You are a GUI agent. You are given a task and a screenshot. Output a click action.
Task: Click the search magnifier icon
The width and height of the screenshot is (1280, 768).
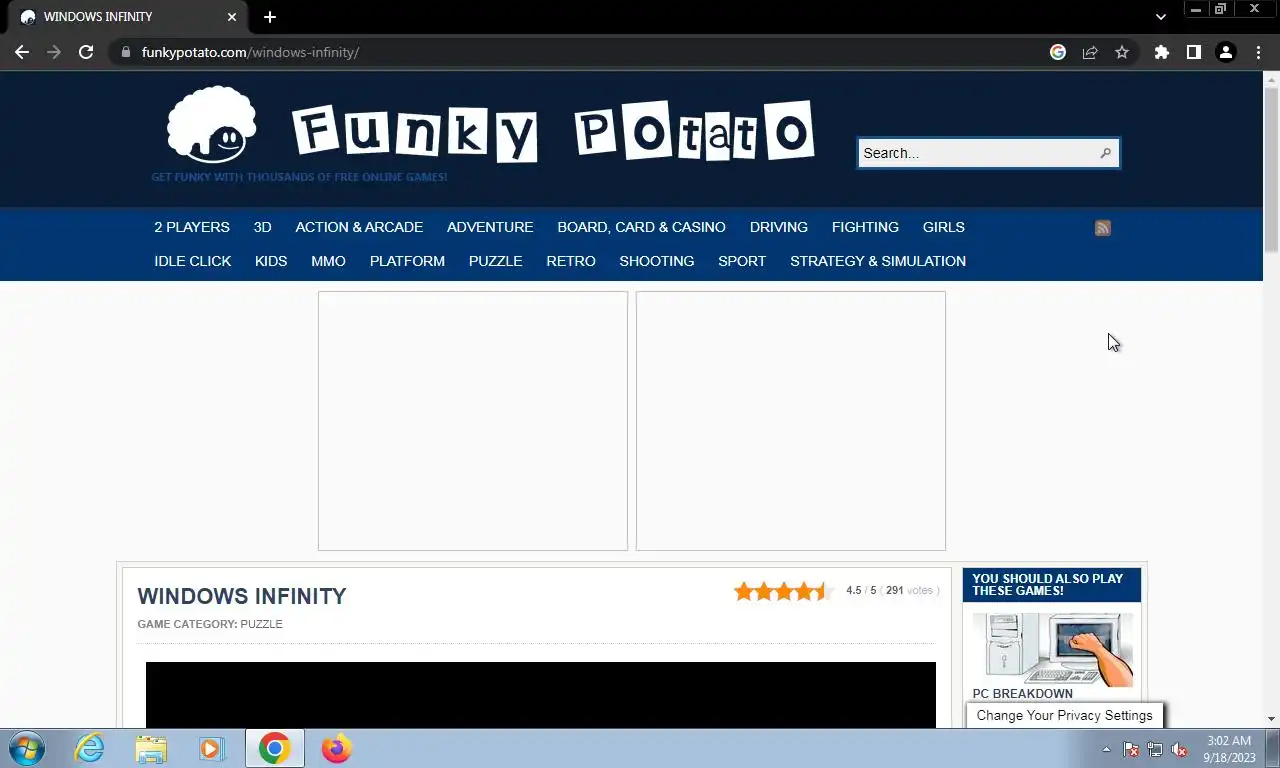pos(1105,153)
